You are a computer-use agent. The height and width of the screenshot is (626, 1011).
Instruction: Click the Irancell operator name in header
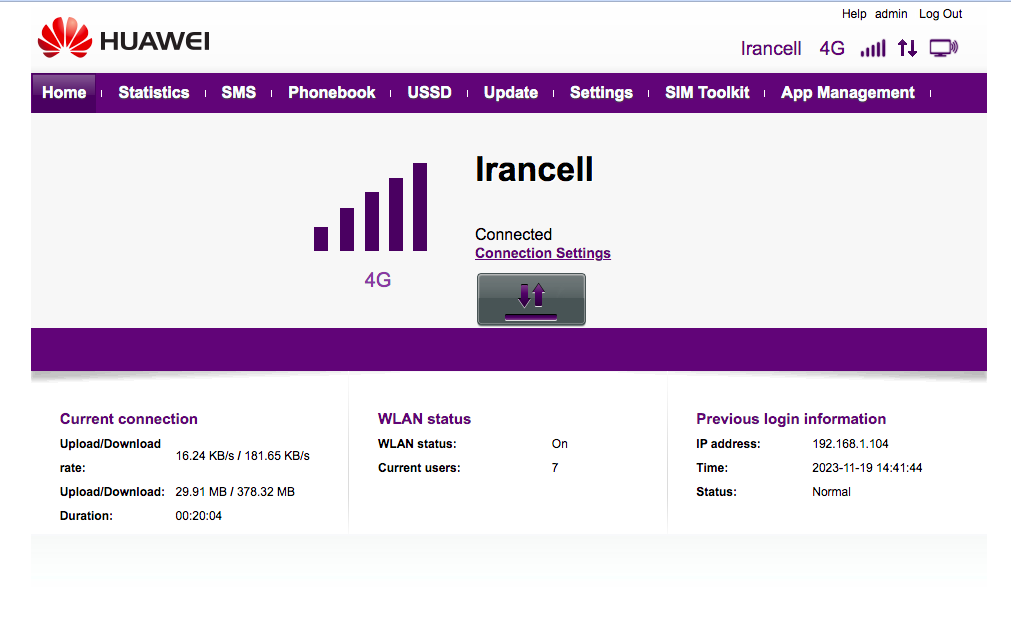(x=771, y=48)
